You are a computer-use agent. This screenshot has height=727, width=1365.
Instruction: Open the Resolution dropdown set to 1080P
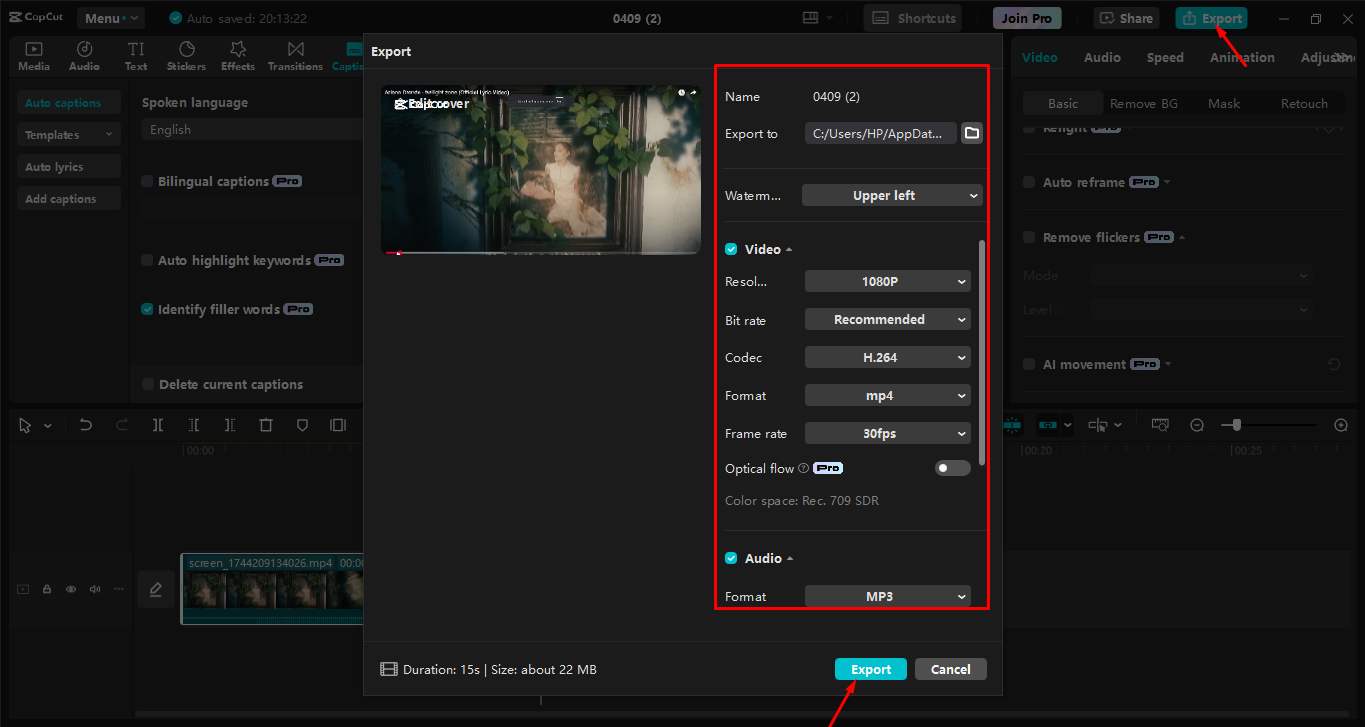[x=887, y=281]
